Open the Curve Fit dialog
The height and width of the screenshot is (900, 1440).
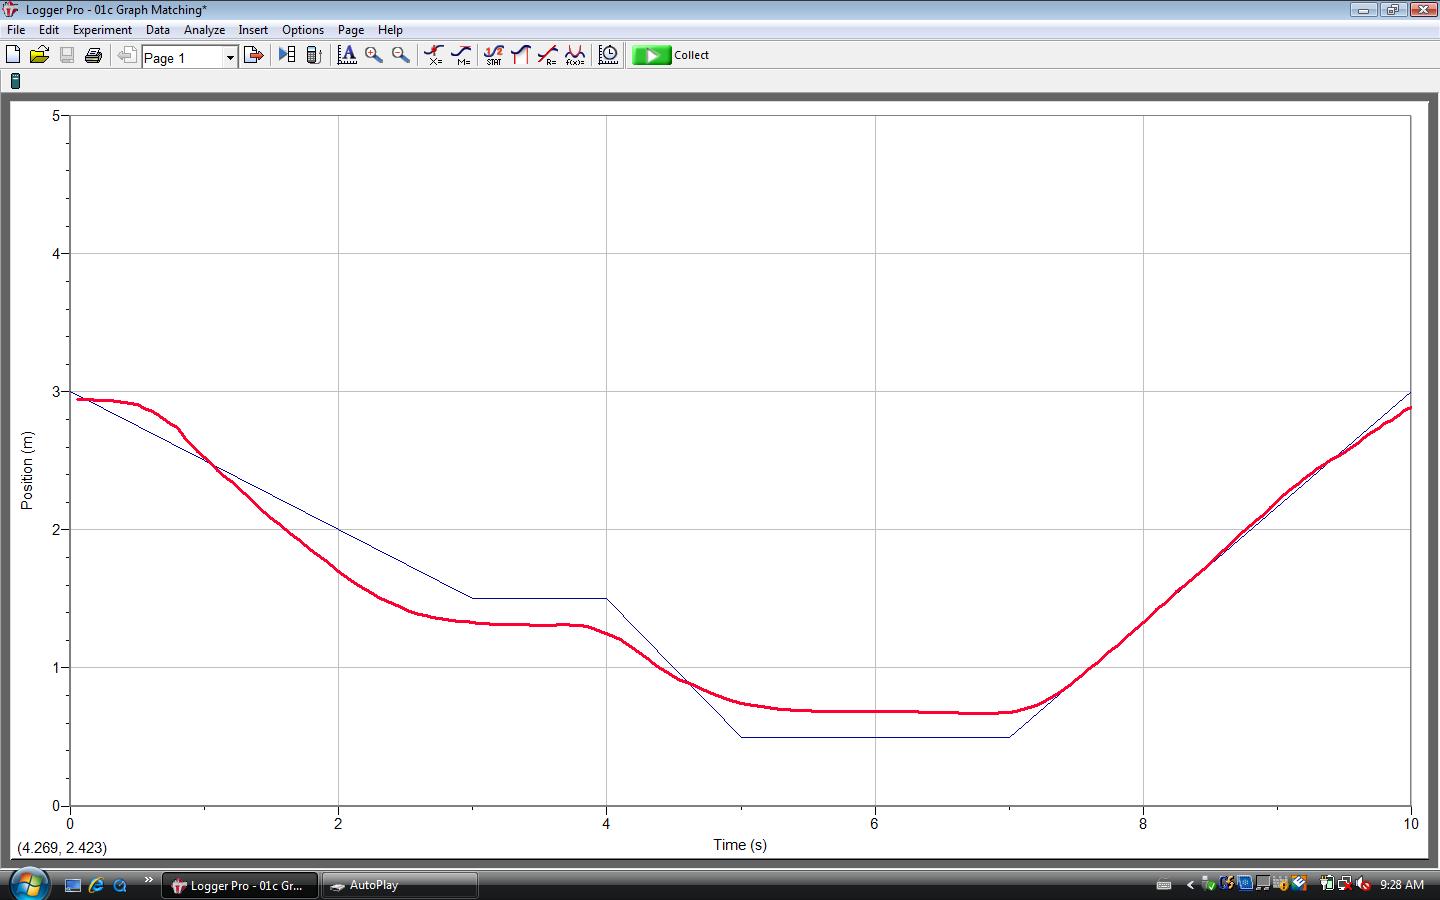575,55
